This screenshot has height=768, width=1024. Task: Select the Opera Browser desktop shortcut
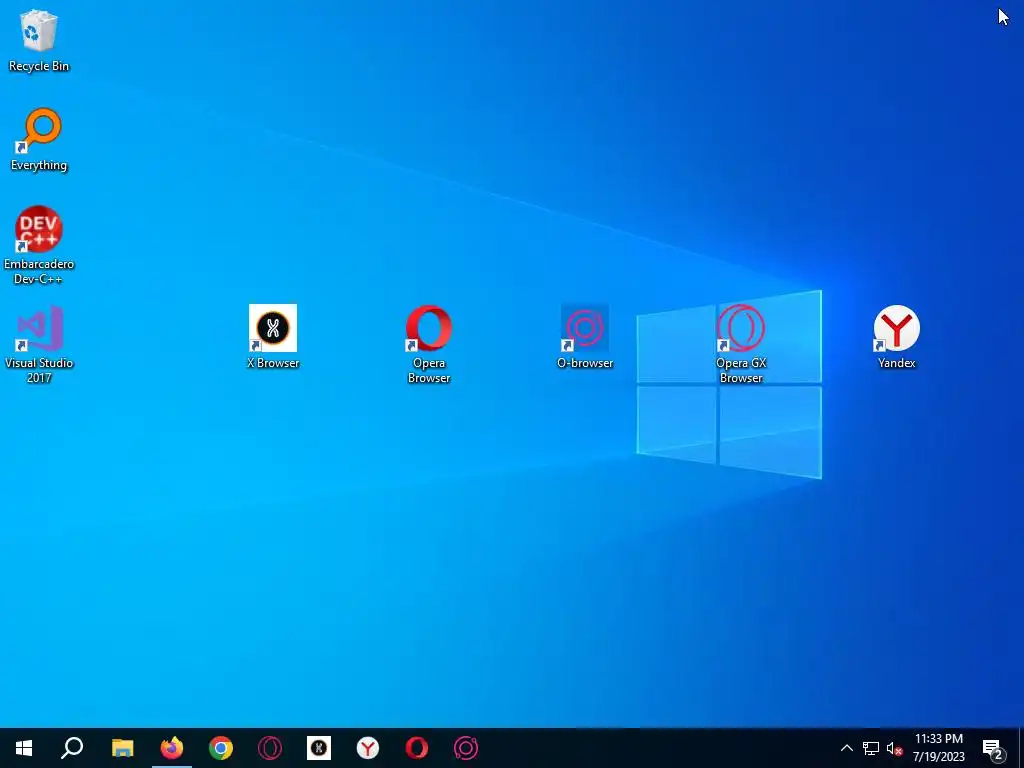(x=428, y=344)
